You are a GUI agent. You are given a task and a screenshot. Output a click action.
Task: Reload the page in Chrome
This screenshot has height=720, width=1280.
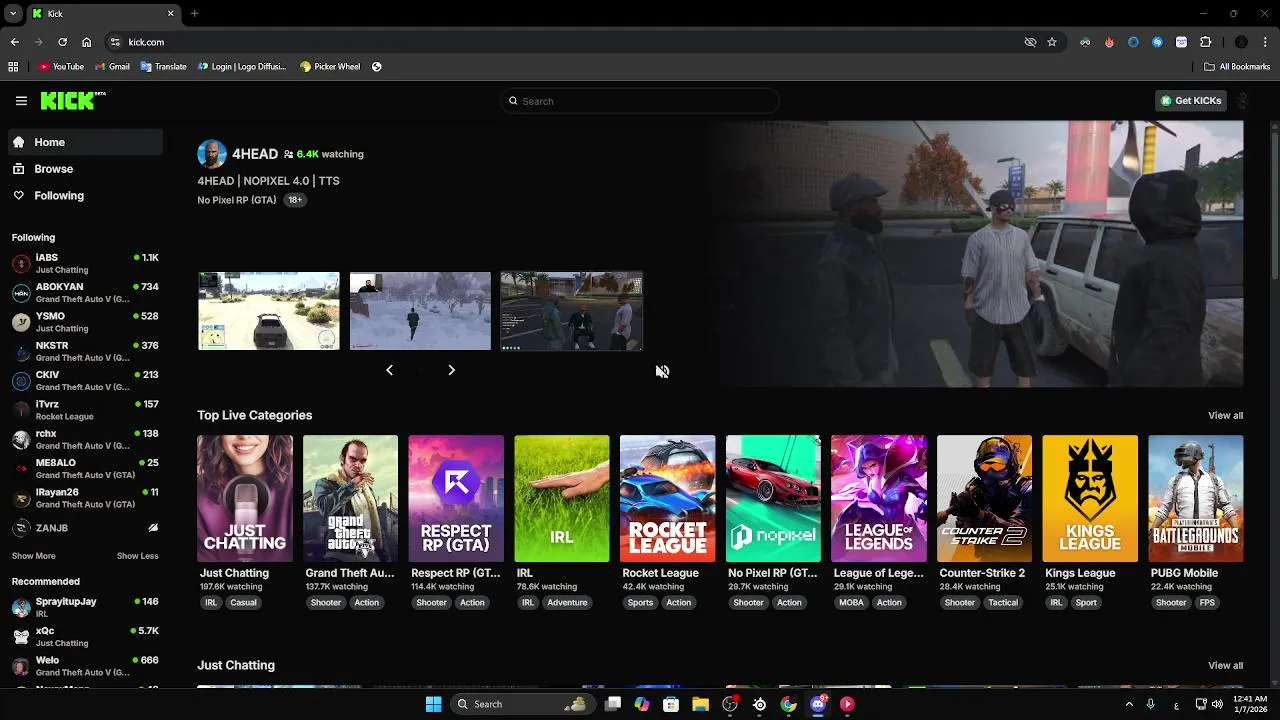[63, 42]
